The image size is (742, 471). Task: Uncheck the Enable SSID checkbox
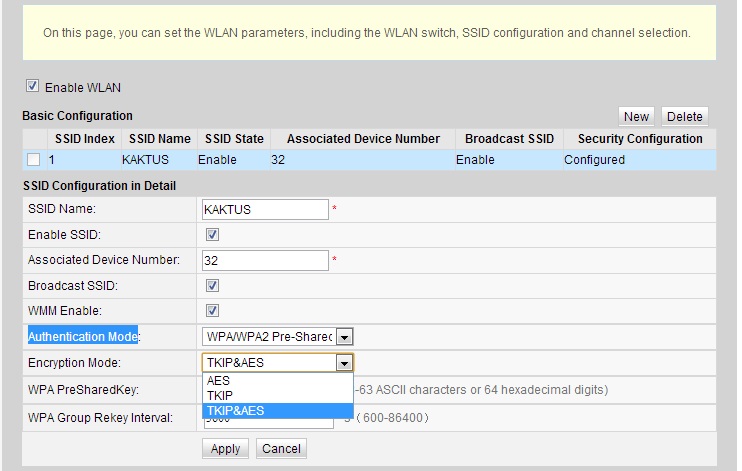pyautogui.click(x=212, y=234)
